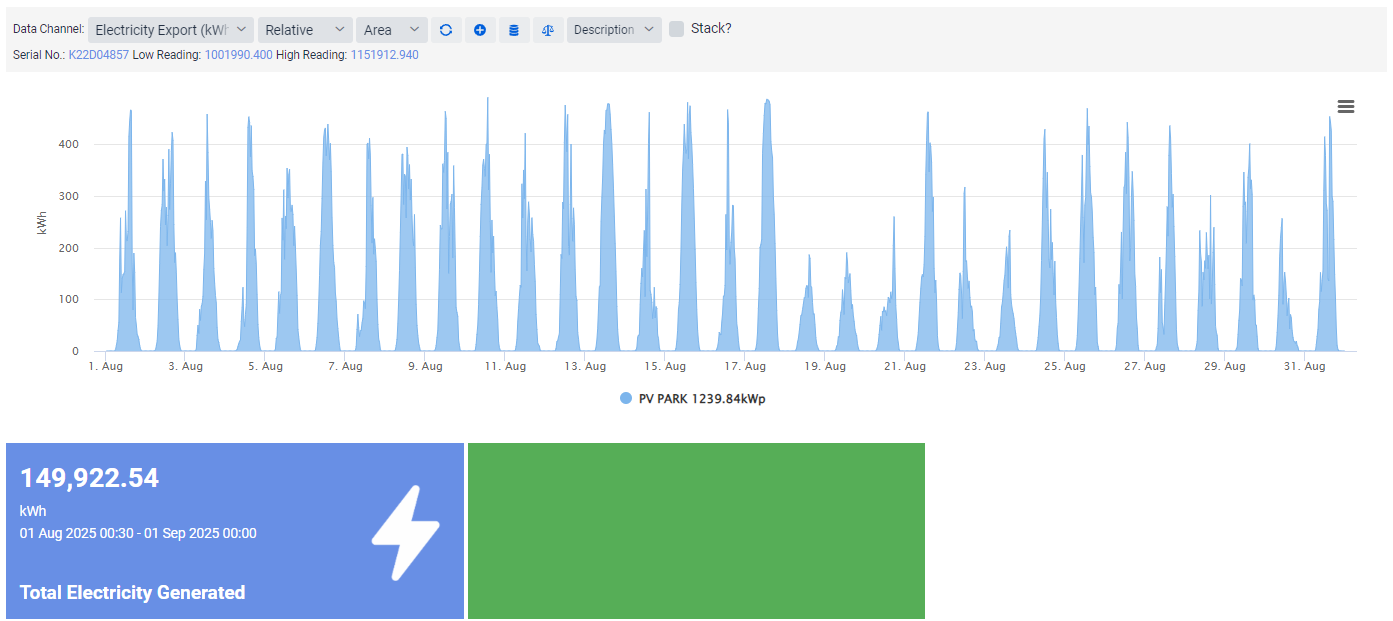
Task: Open the Area chart type dropdown
Action: tap(391, 30)
